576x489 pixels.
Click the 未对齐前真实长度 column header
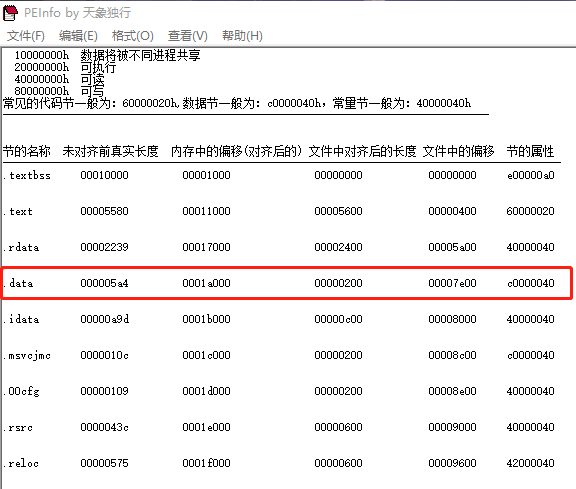click(x=111, y=151)
